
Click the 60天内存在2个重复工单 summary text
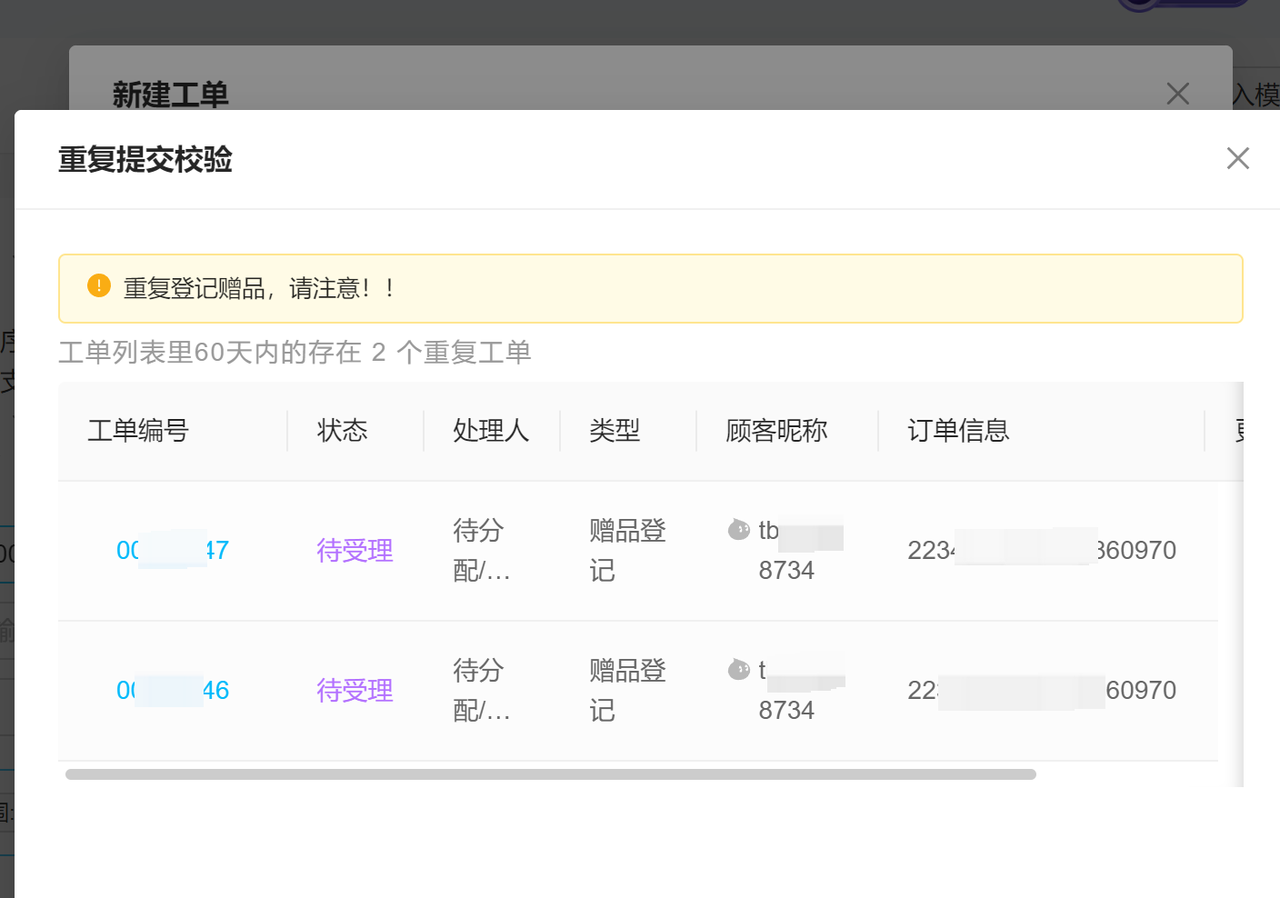(295, 352)
